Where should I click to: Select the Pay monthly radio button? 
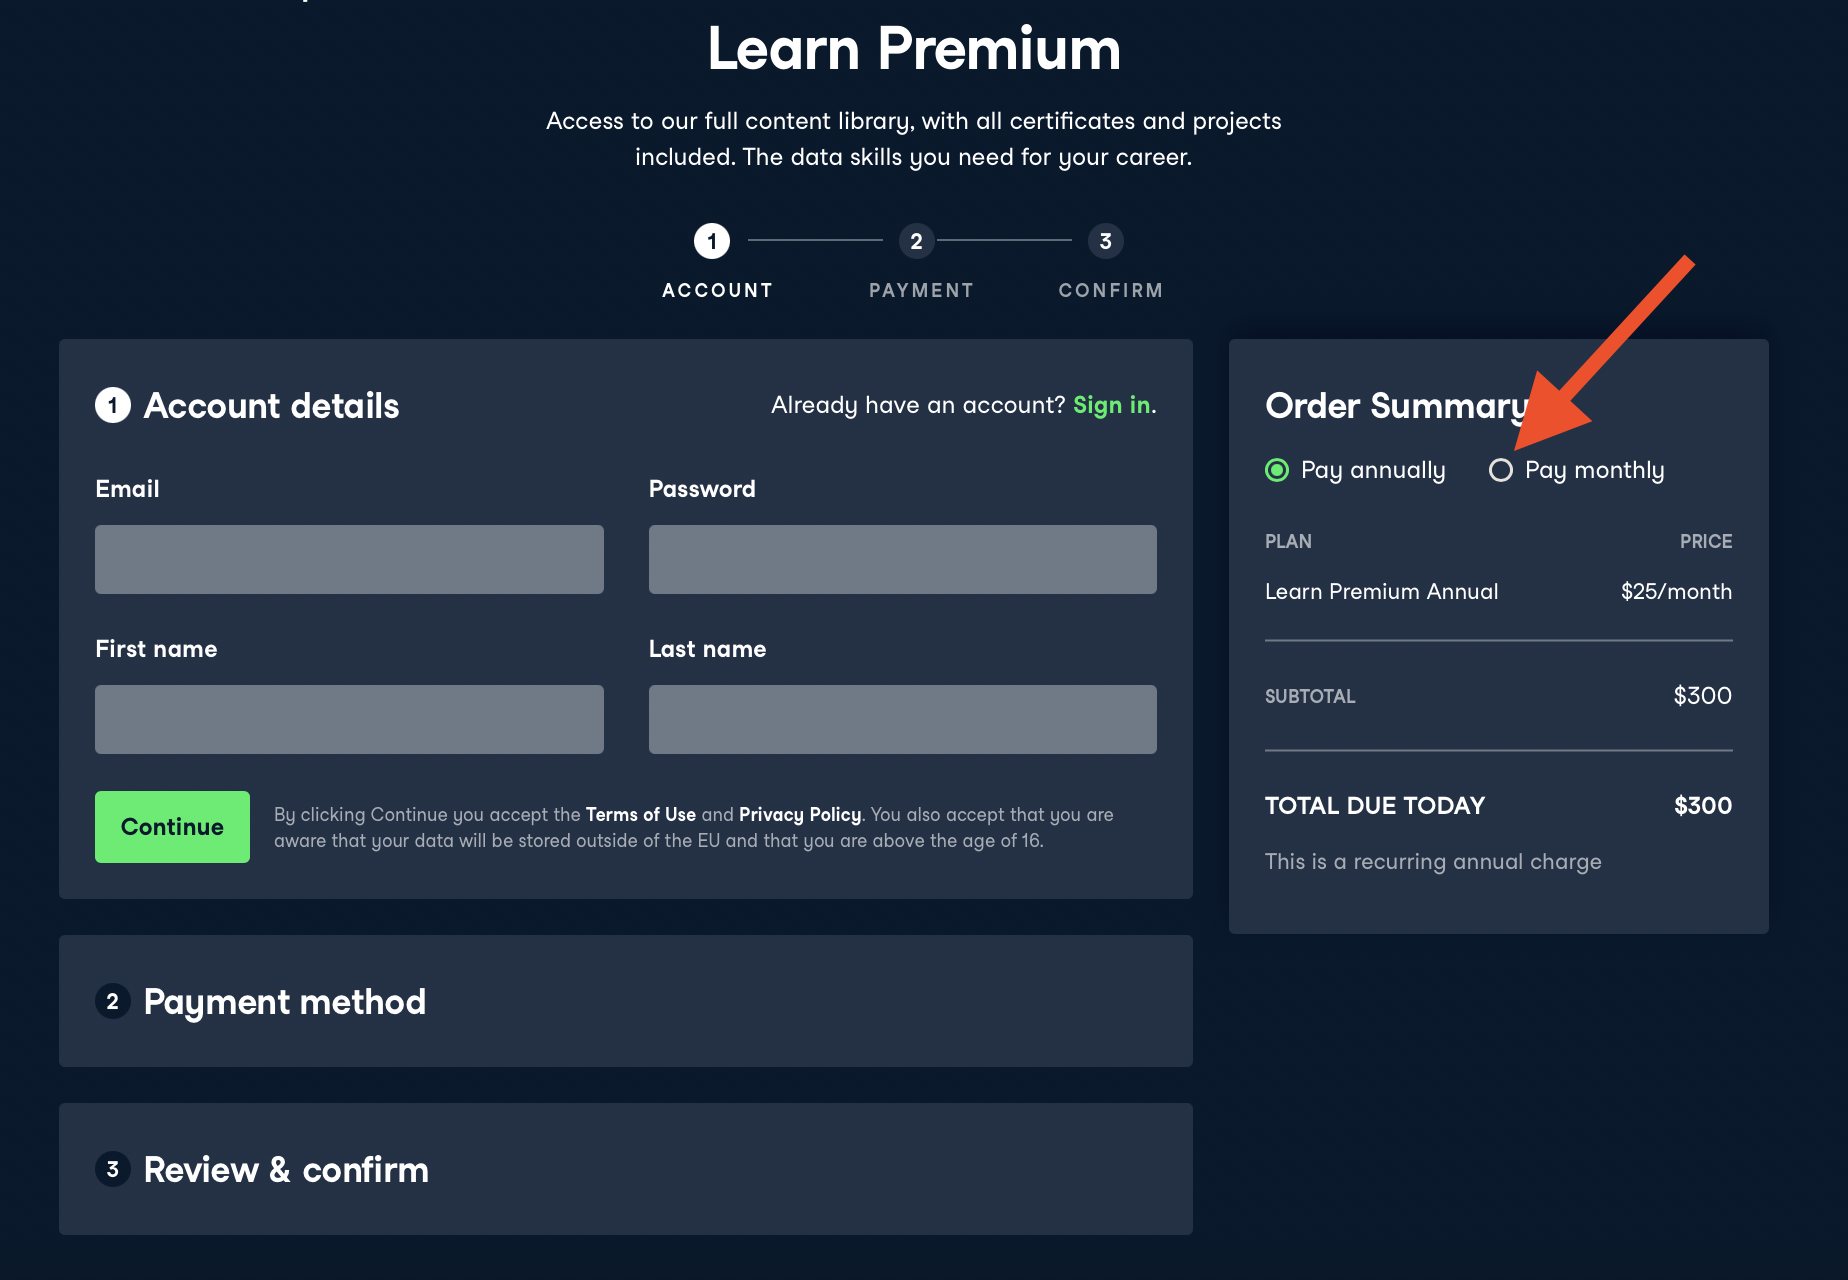[x=1501, y=470]
